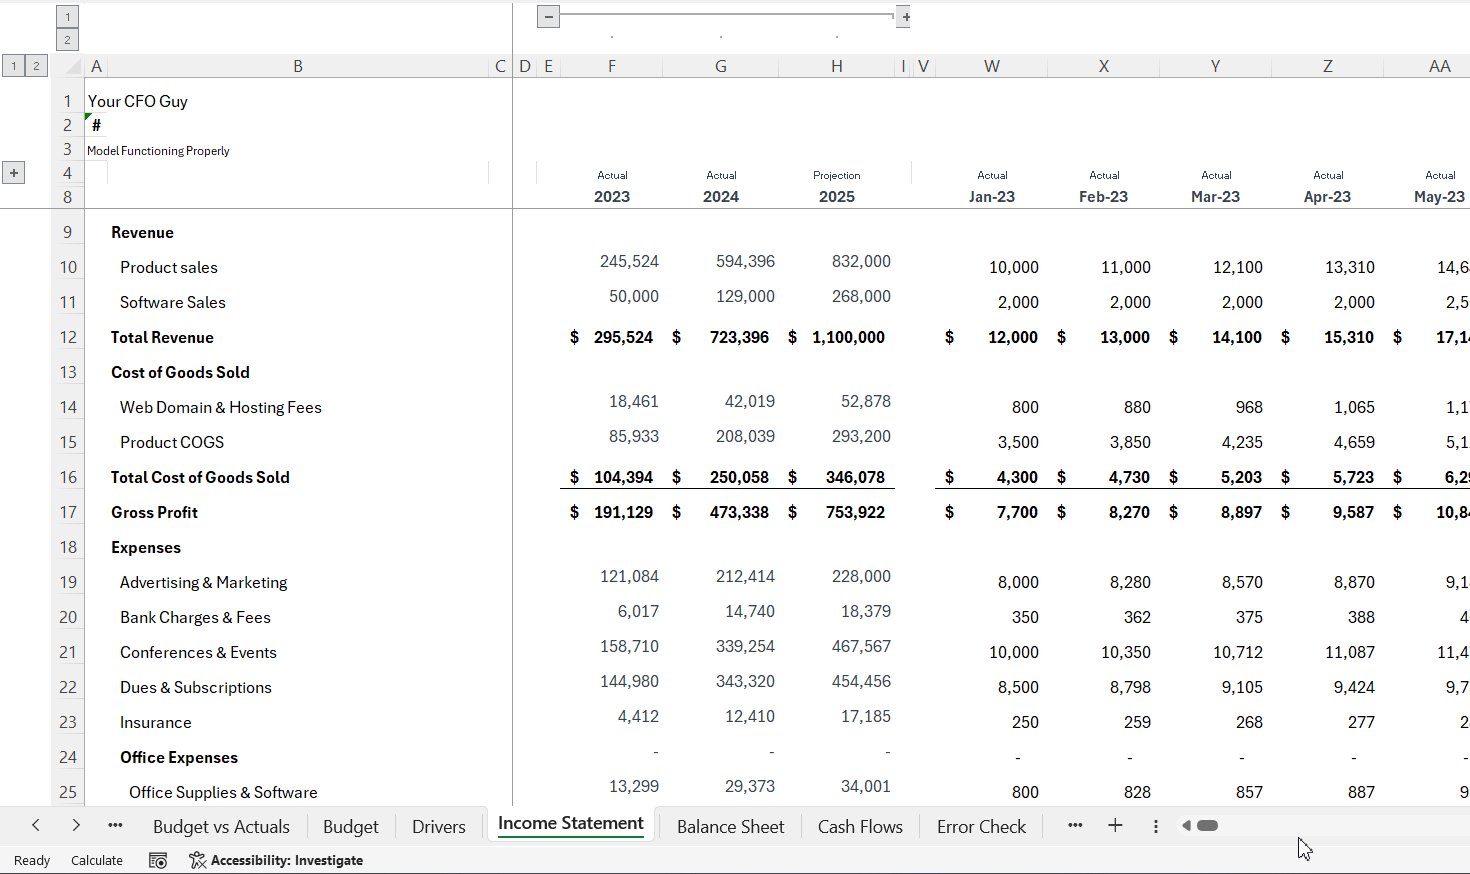1470x874 pixels.
Task: Select column X header
Action: (x=1104, y=66)
